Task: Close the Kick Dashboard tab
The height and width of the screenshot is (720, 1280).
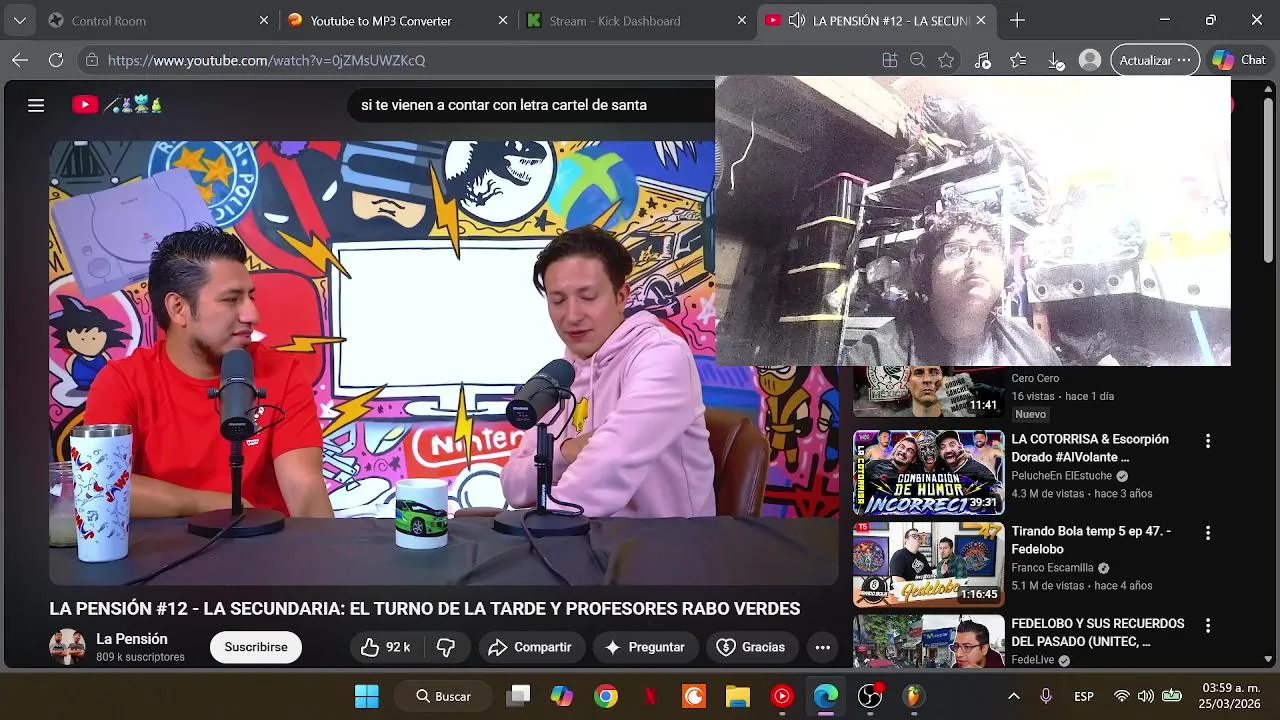Action: 742,20
